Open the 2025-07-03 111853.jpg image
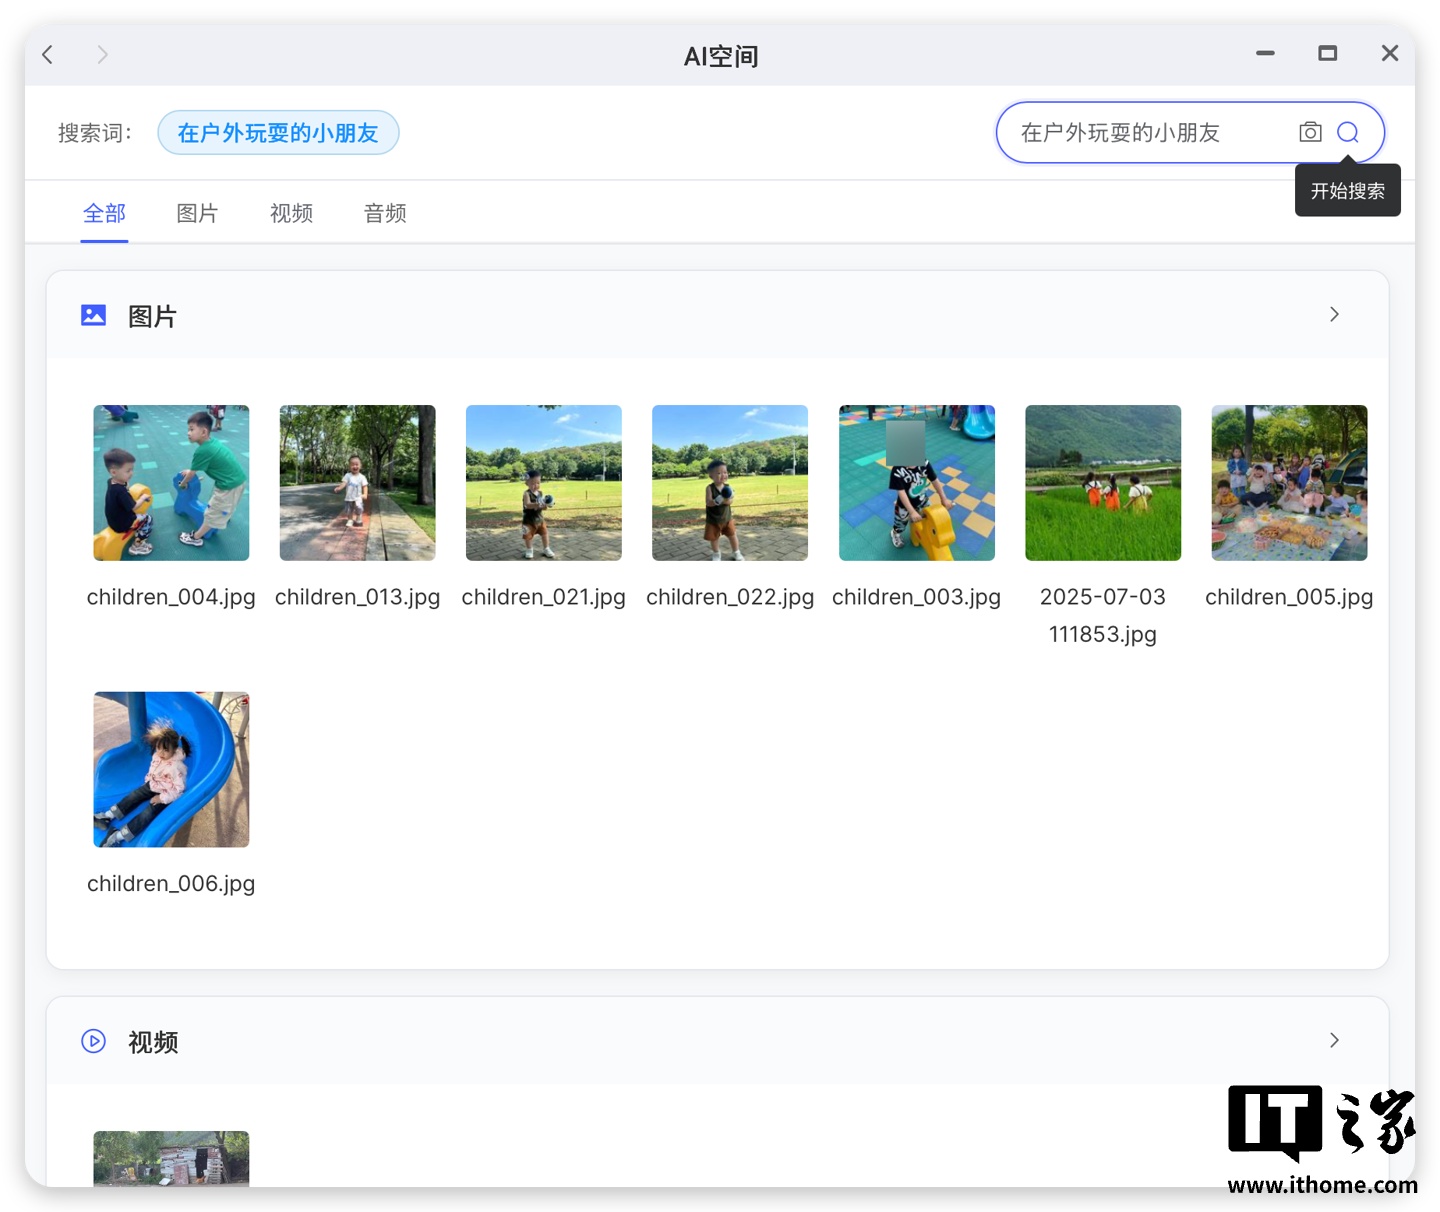The width and height of the screenshot is (1440, 1212). pos(1103,483)
